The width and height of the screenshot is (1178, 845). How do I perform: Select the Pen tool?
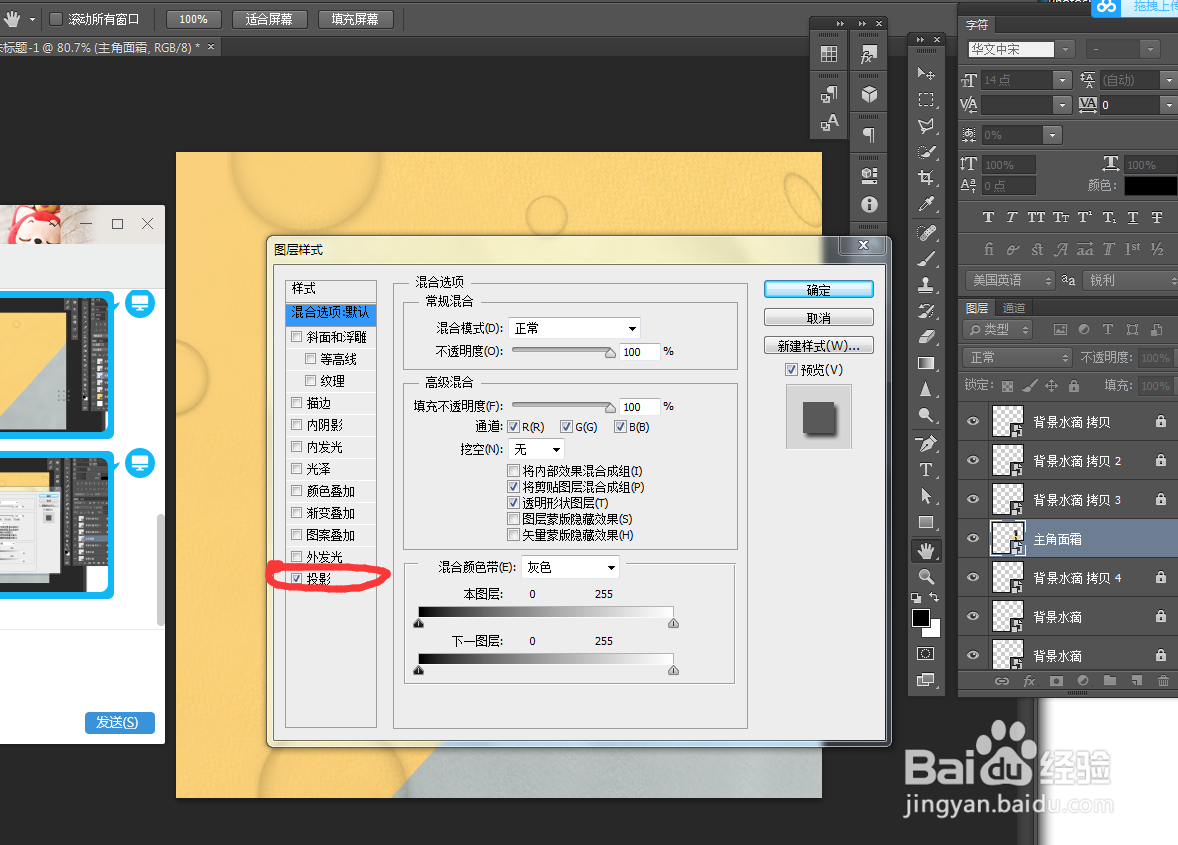(926, 444)
